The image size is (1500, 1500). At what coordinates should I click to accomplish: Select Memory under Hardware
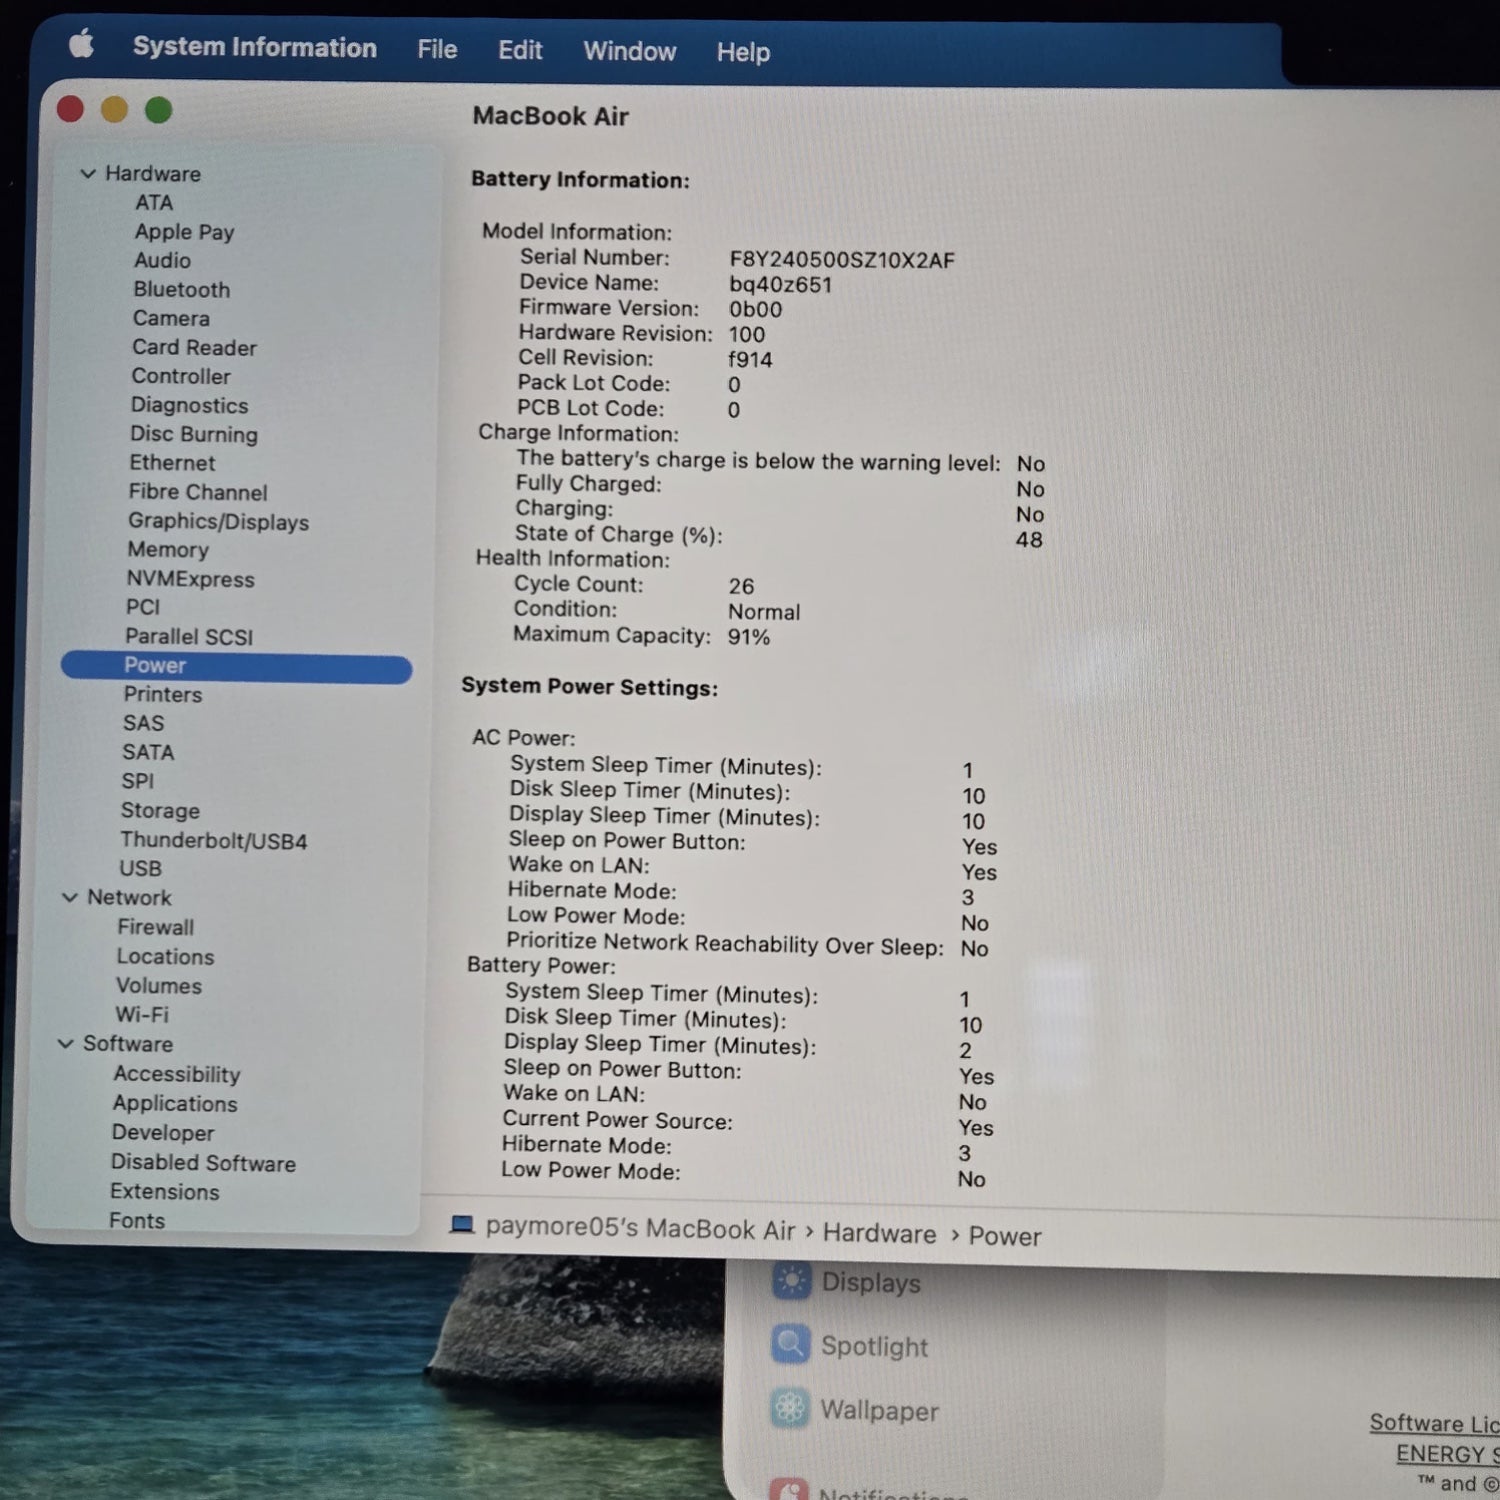[168, 550]
